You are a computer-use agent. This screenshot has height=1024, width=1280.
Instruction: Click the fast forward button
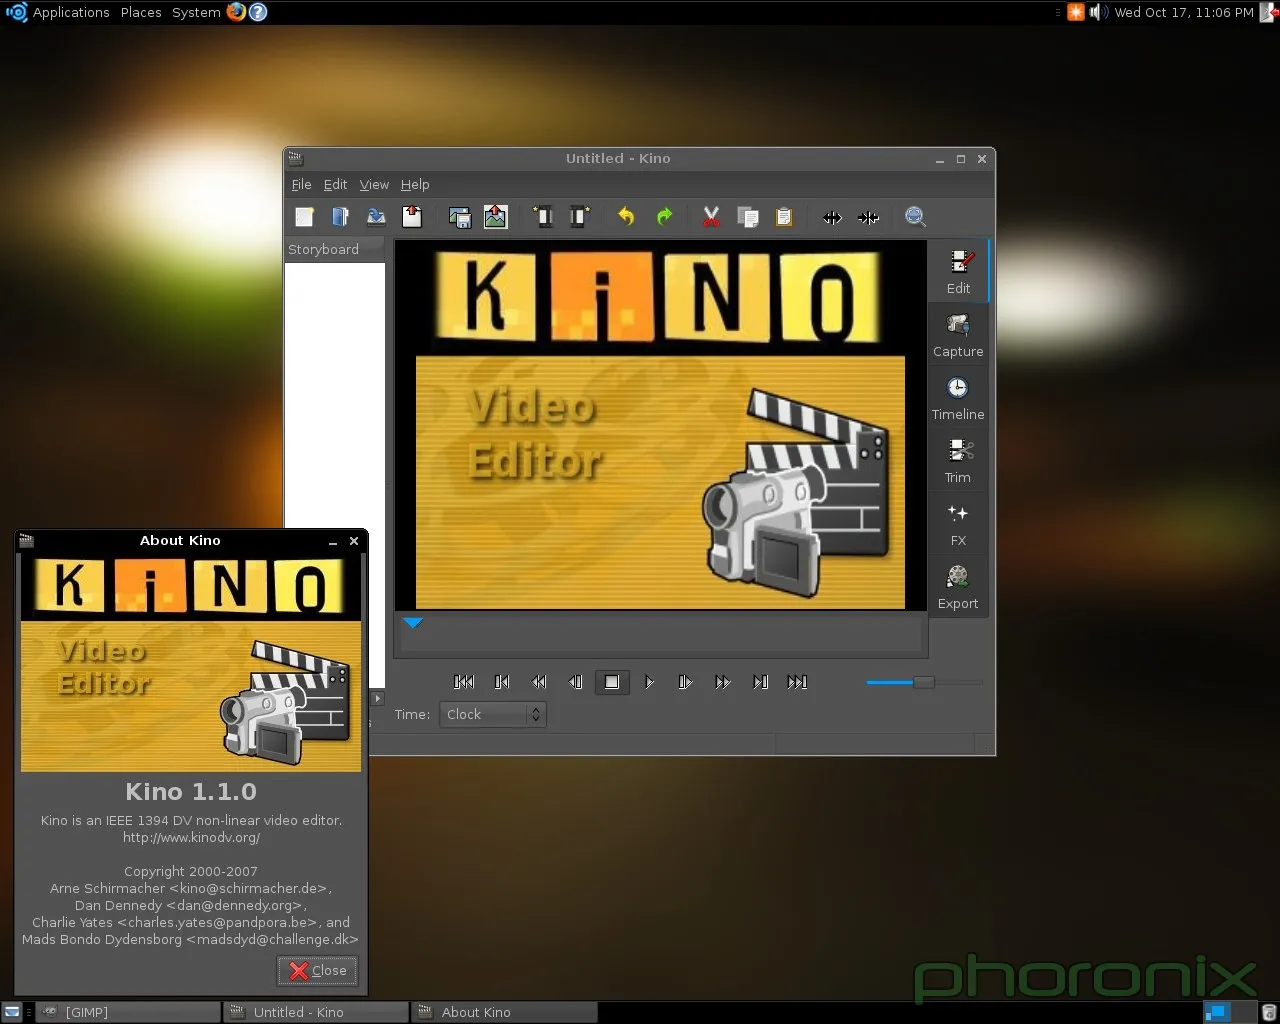click(722, 682)
